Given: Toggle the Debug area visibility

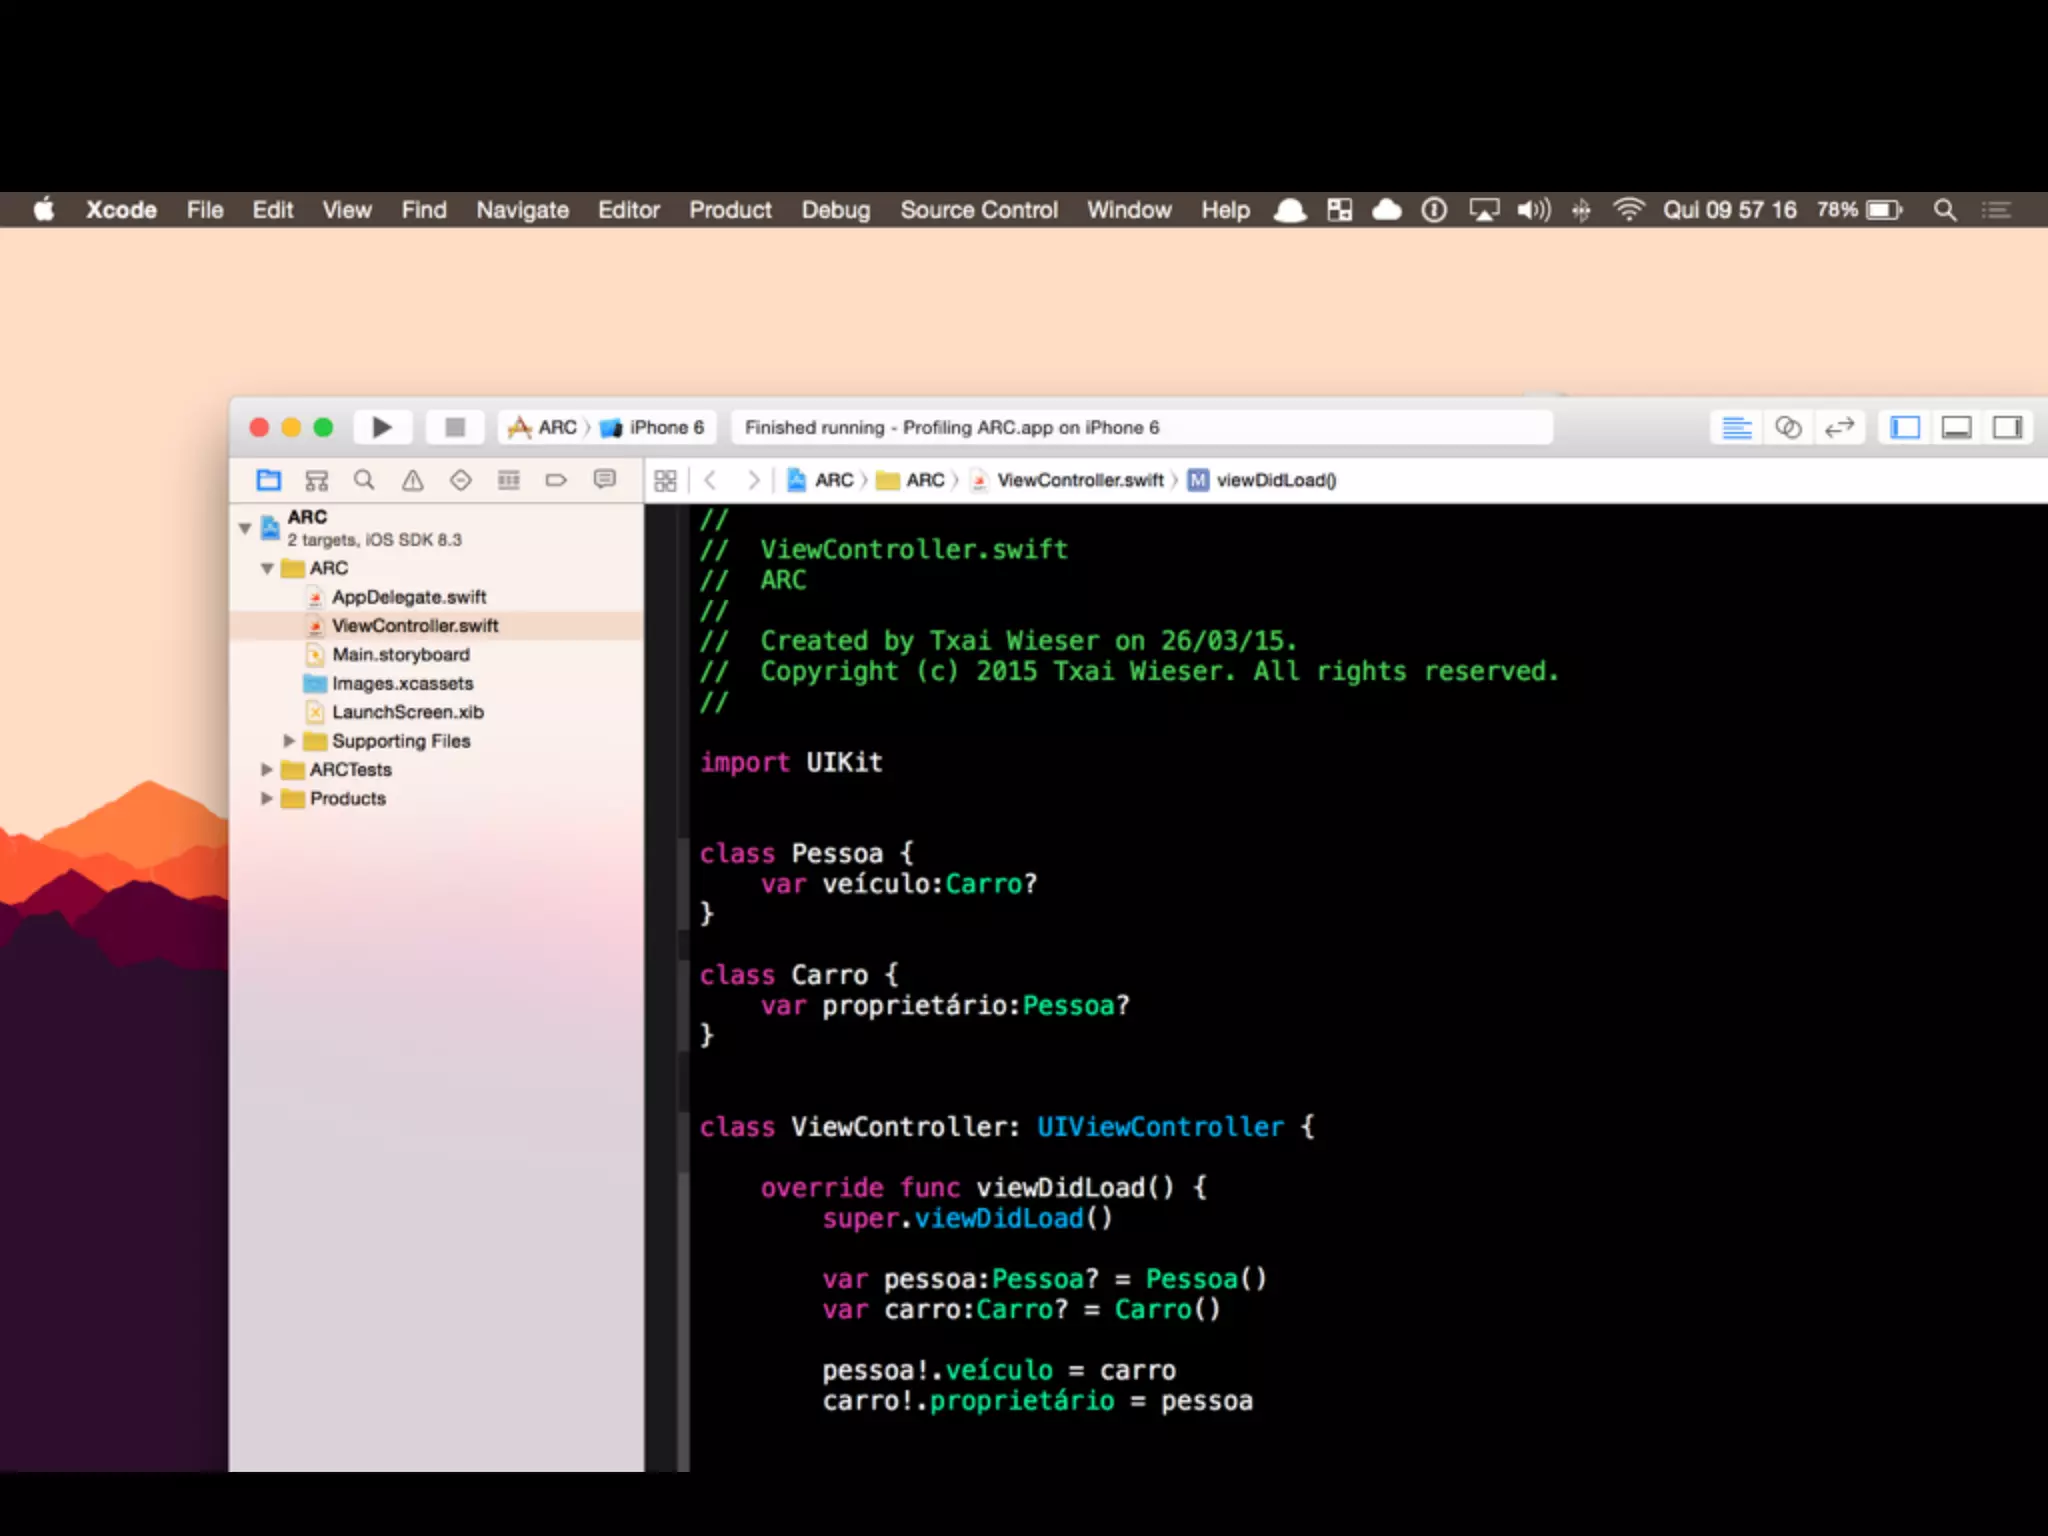Looking at the screenshot, I should coord(1956,428).
